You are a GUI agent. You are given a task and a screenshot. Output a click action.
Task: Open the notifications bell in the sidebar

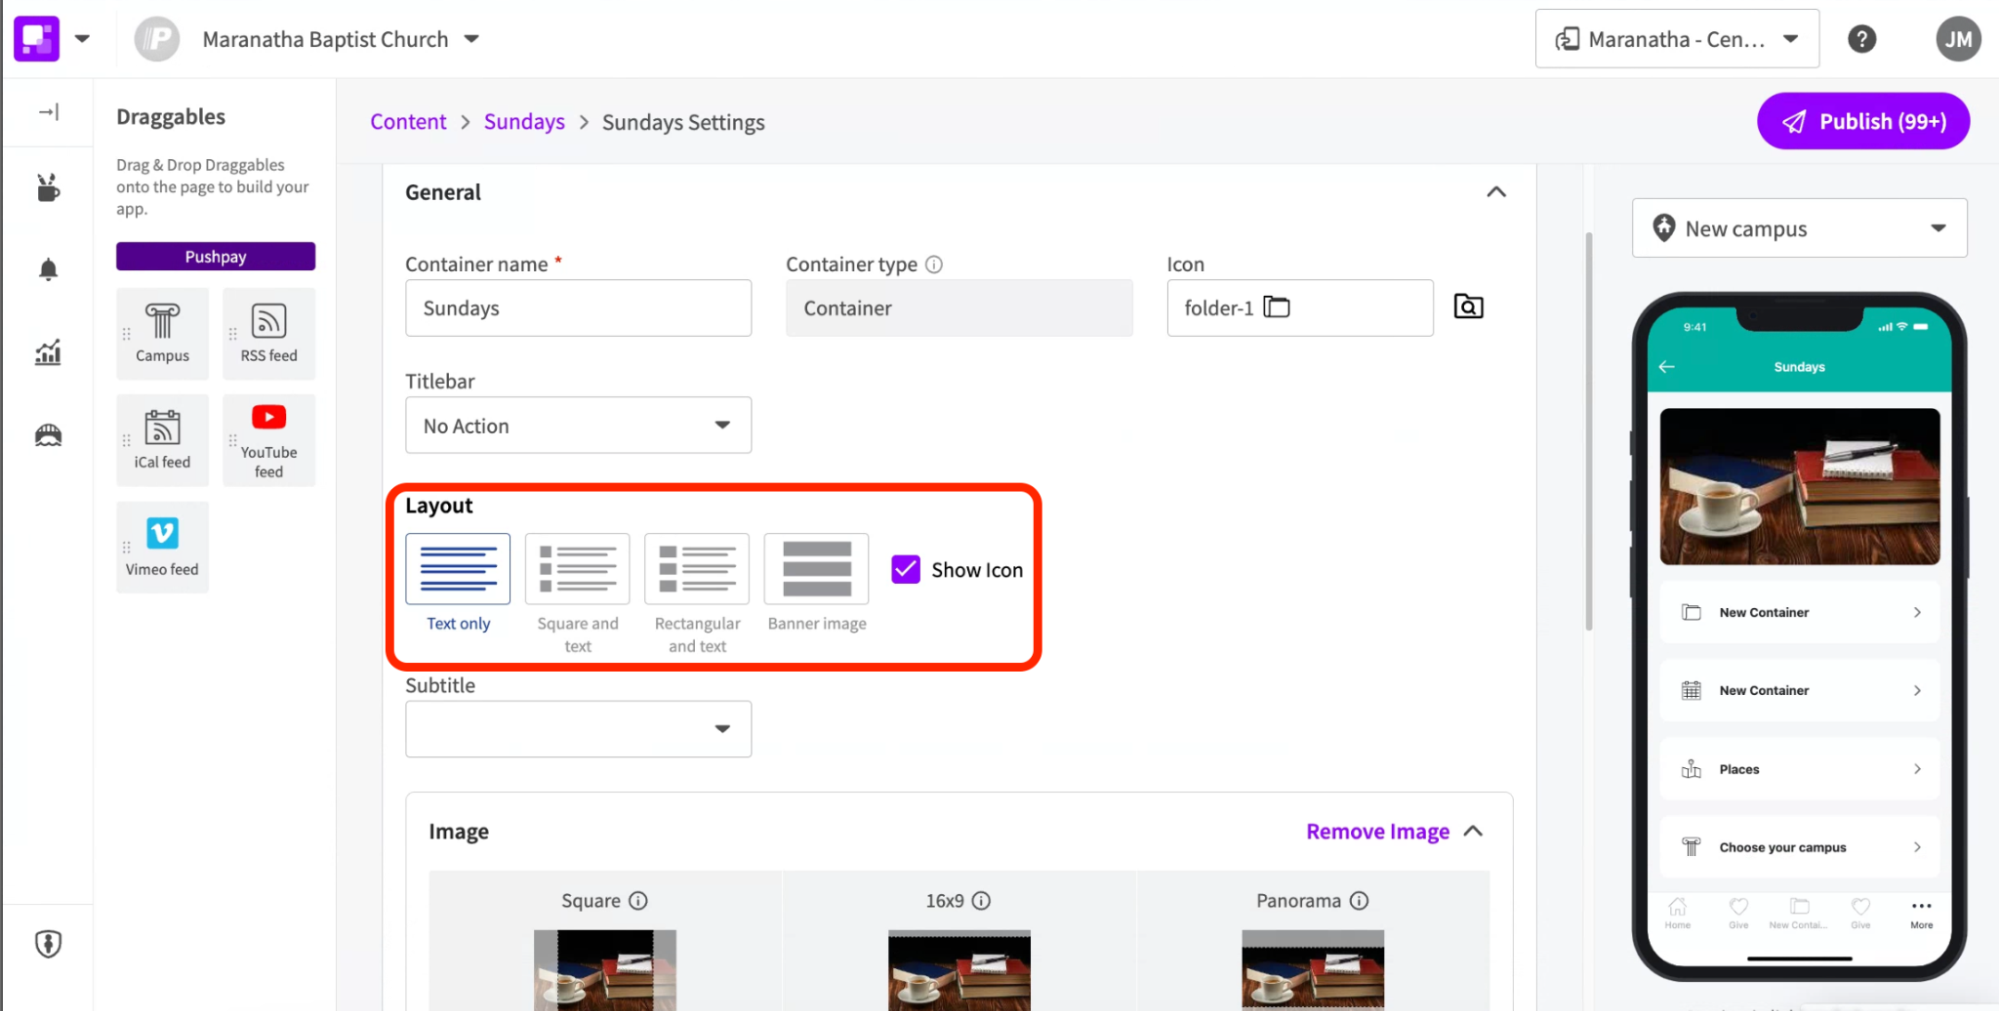[x=47, y=268]
